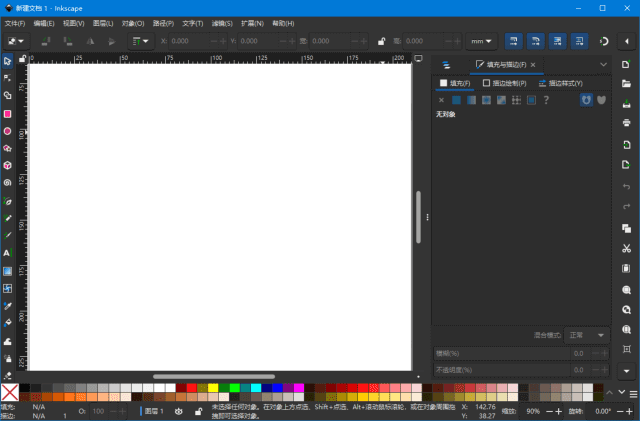Expand the dock panel chevron menu

[x=603, y=64]
